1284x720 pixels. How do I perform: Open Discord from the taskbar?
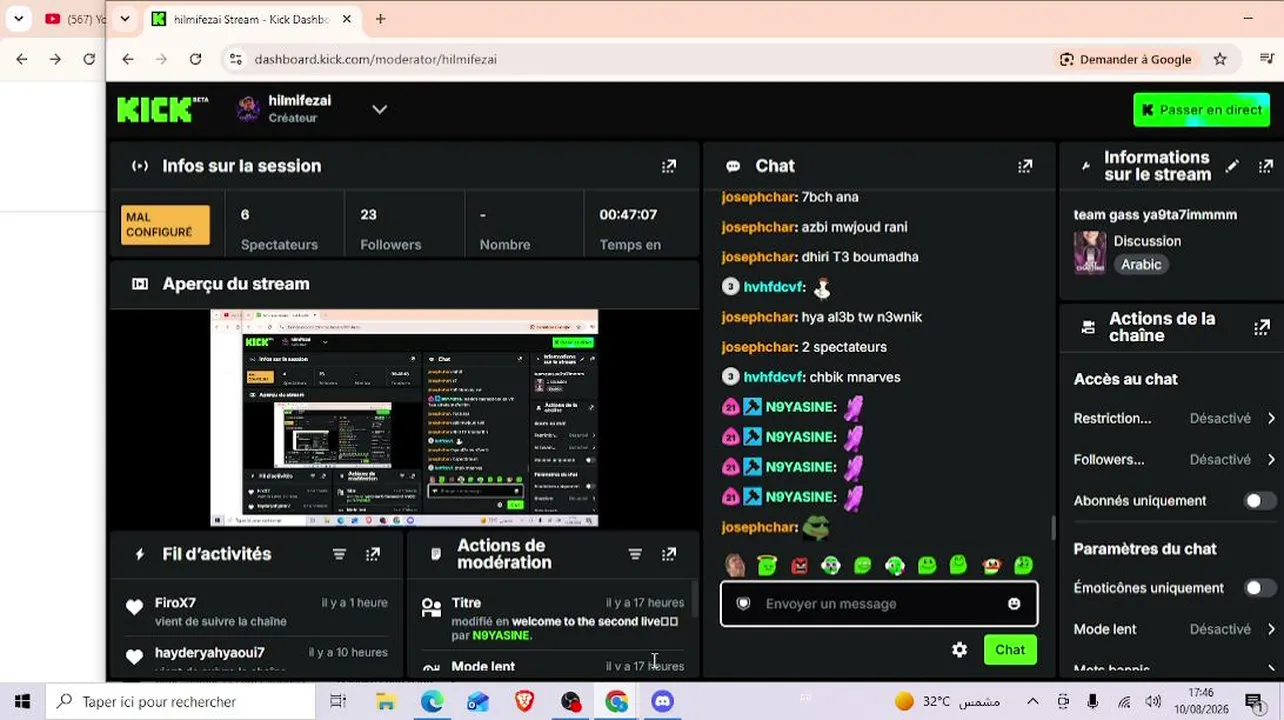[x=662, y=702]
